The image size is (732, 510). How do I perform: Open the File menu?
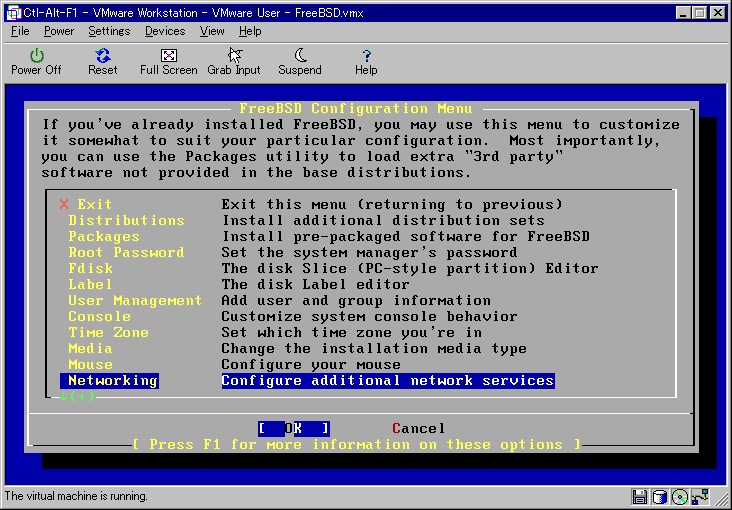[20, 31]
